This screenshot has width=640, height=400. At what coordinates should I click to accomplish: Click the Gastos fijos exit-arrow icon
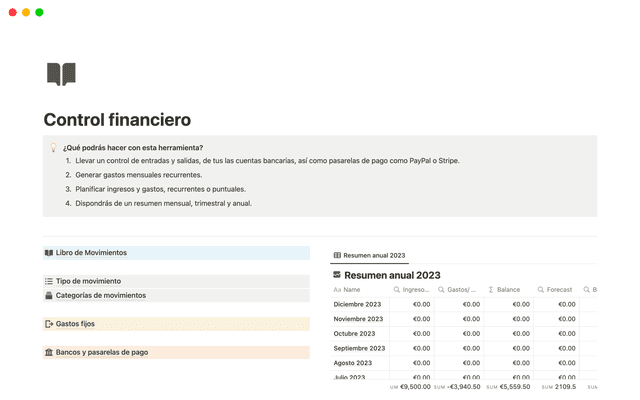49,324
